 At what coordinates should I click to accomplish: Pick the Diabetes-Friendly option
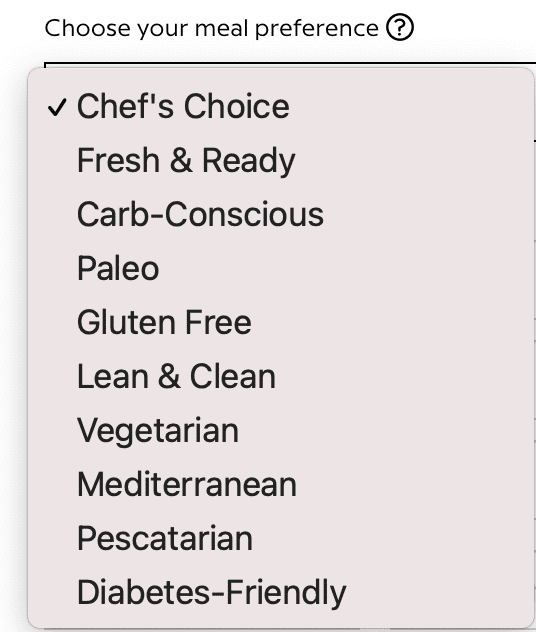coord(281,592)
